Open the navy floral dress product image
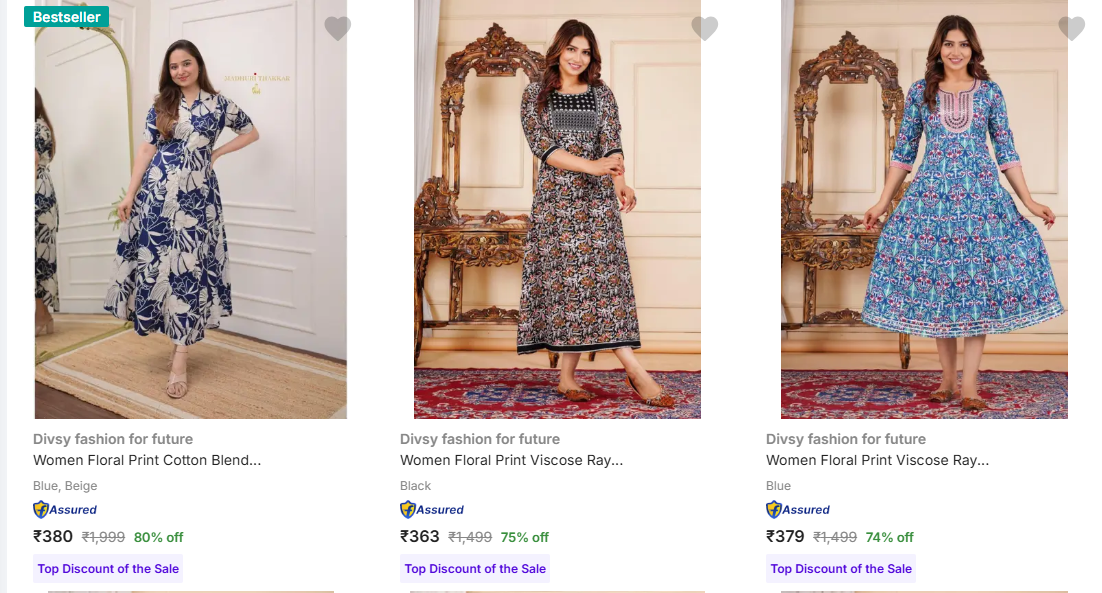 (x=190, y=220)
